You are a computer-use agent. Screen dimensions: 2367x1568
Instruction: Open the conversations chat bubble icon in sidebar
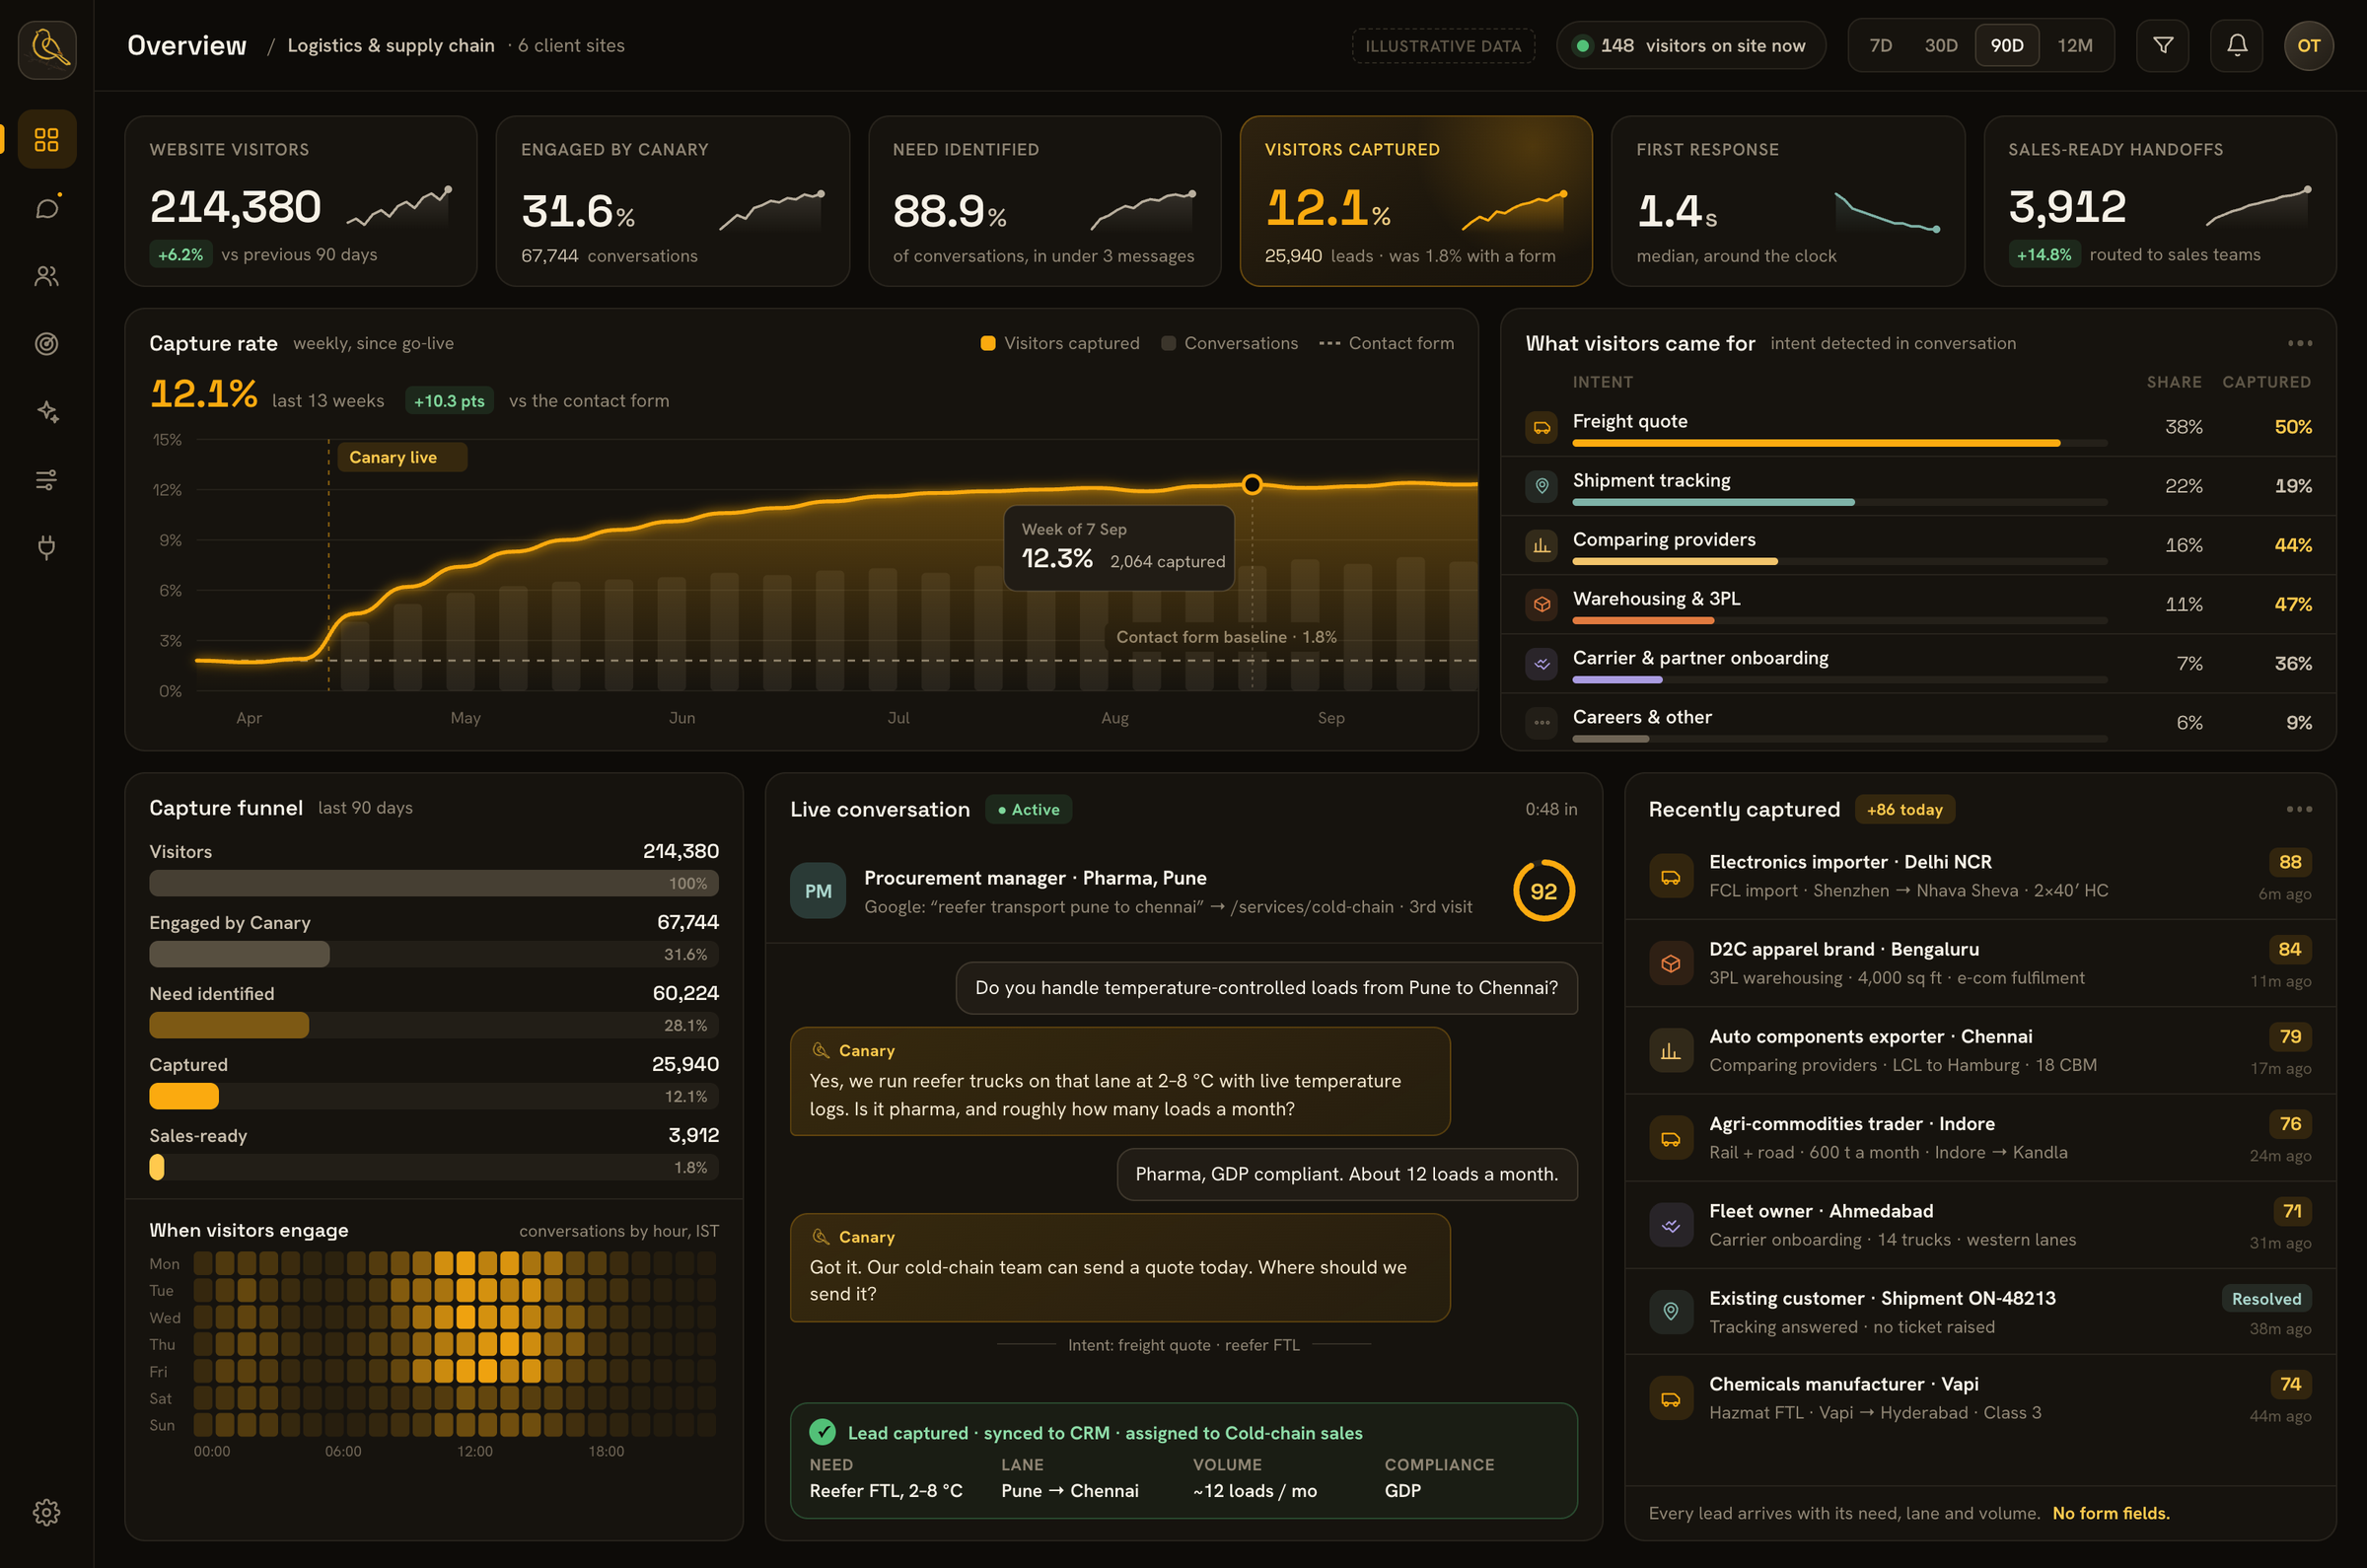(47, 207)
